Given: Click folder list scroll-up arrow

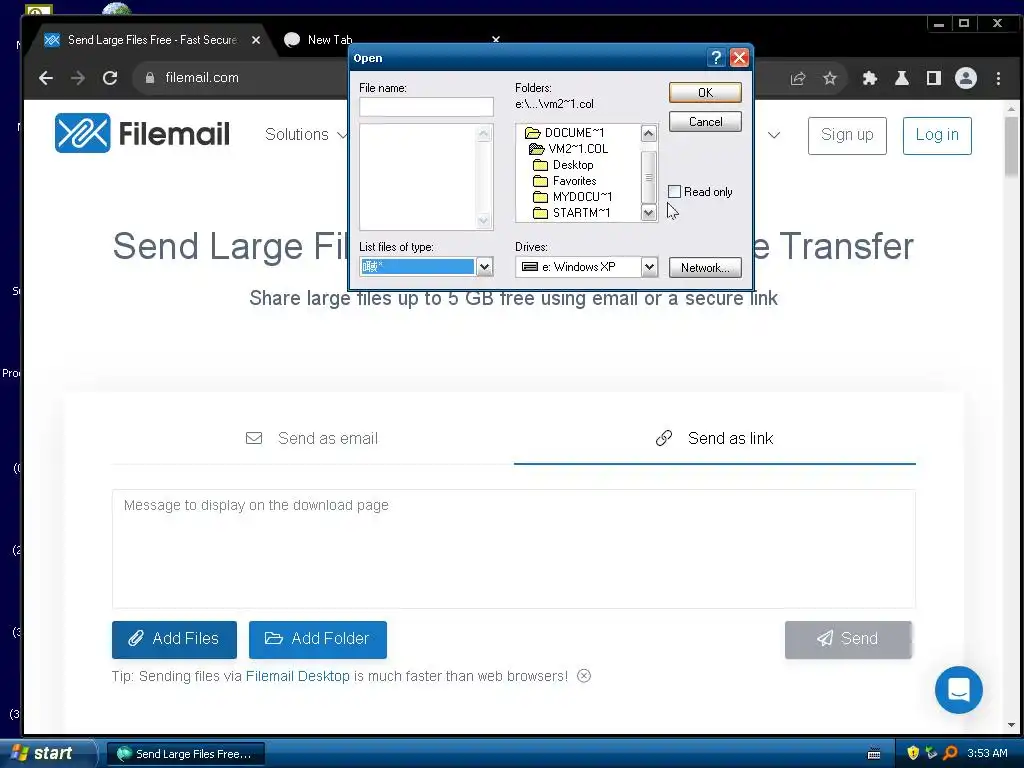Looking at the screenshot, I should pos(648,133).
